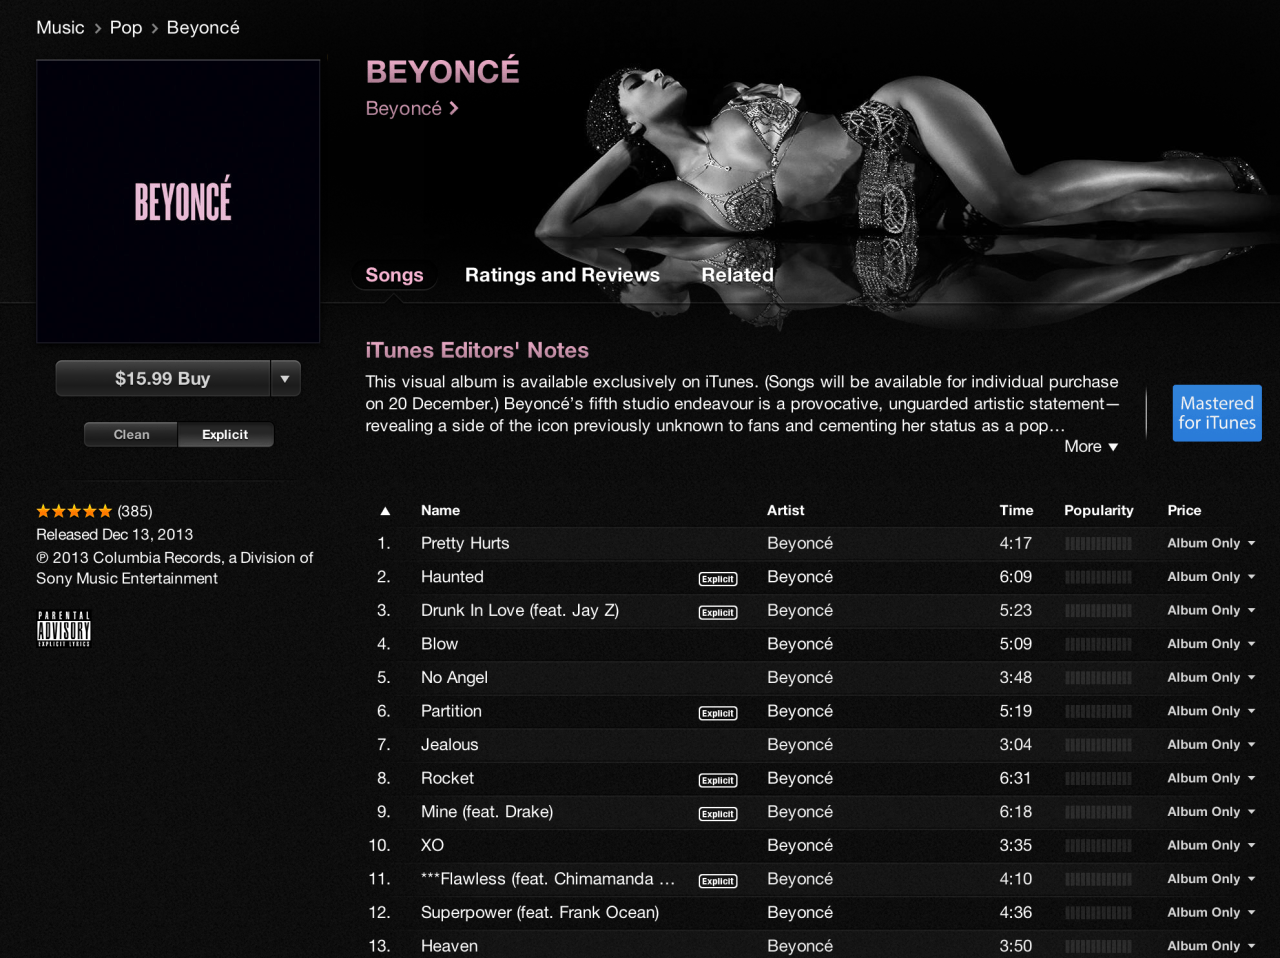Open Album Only menu for Jealous
The image size is (1280, 958).
(x=1211, y=745)
